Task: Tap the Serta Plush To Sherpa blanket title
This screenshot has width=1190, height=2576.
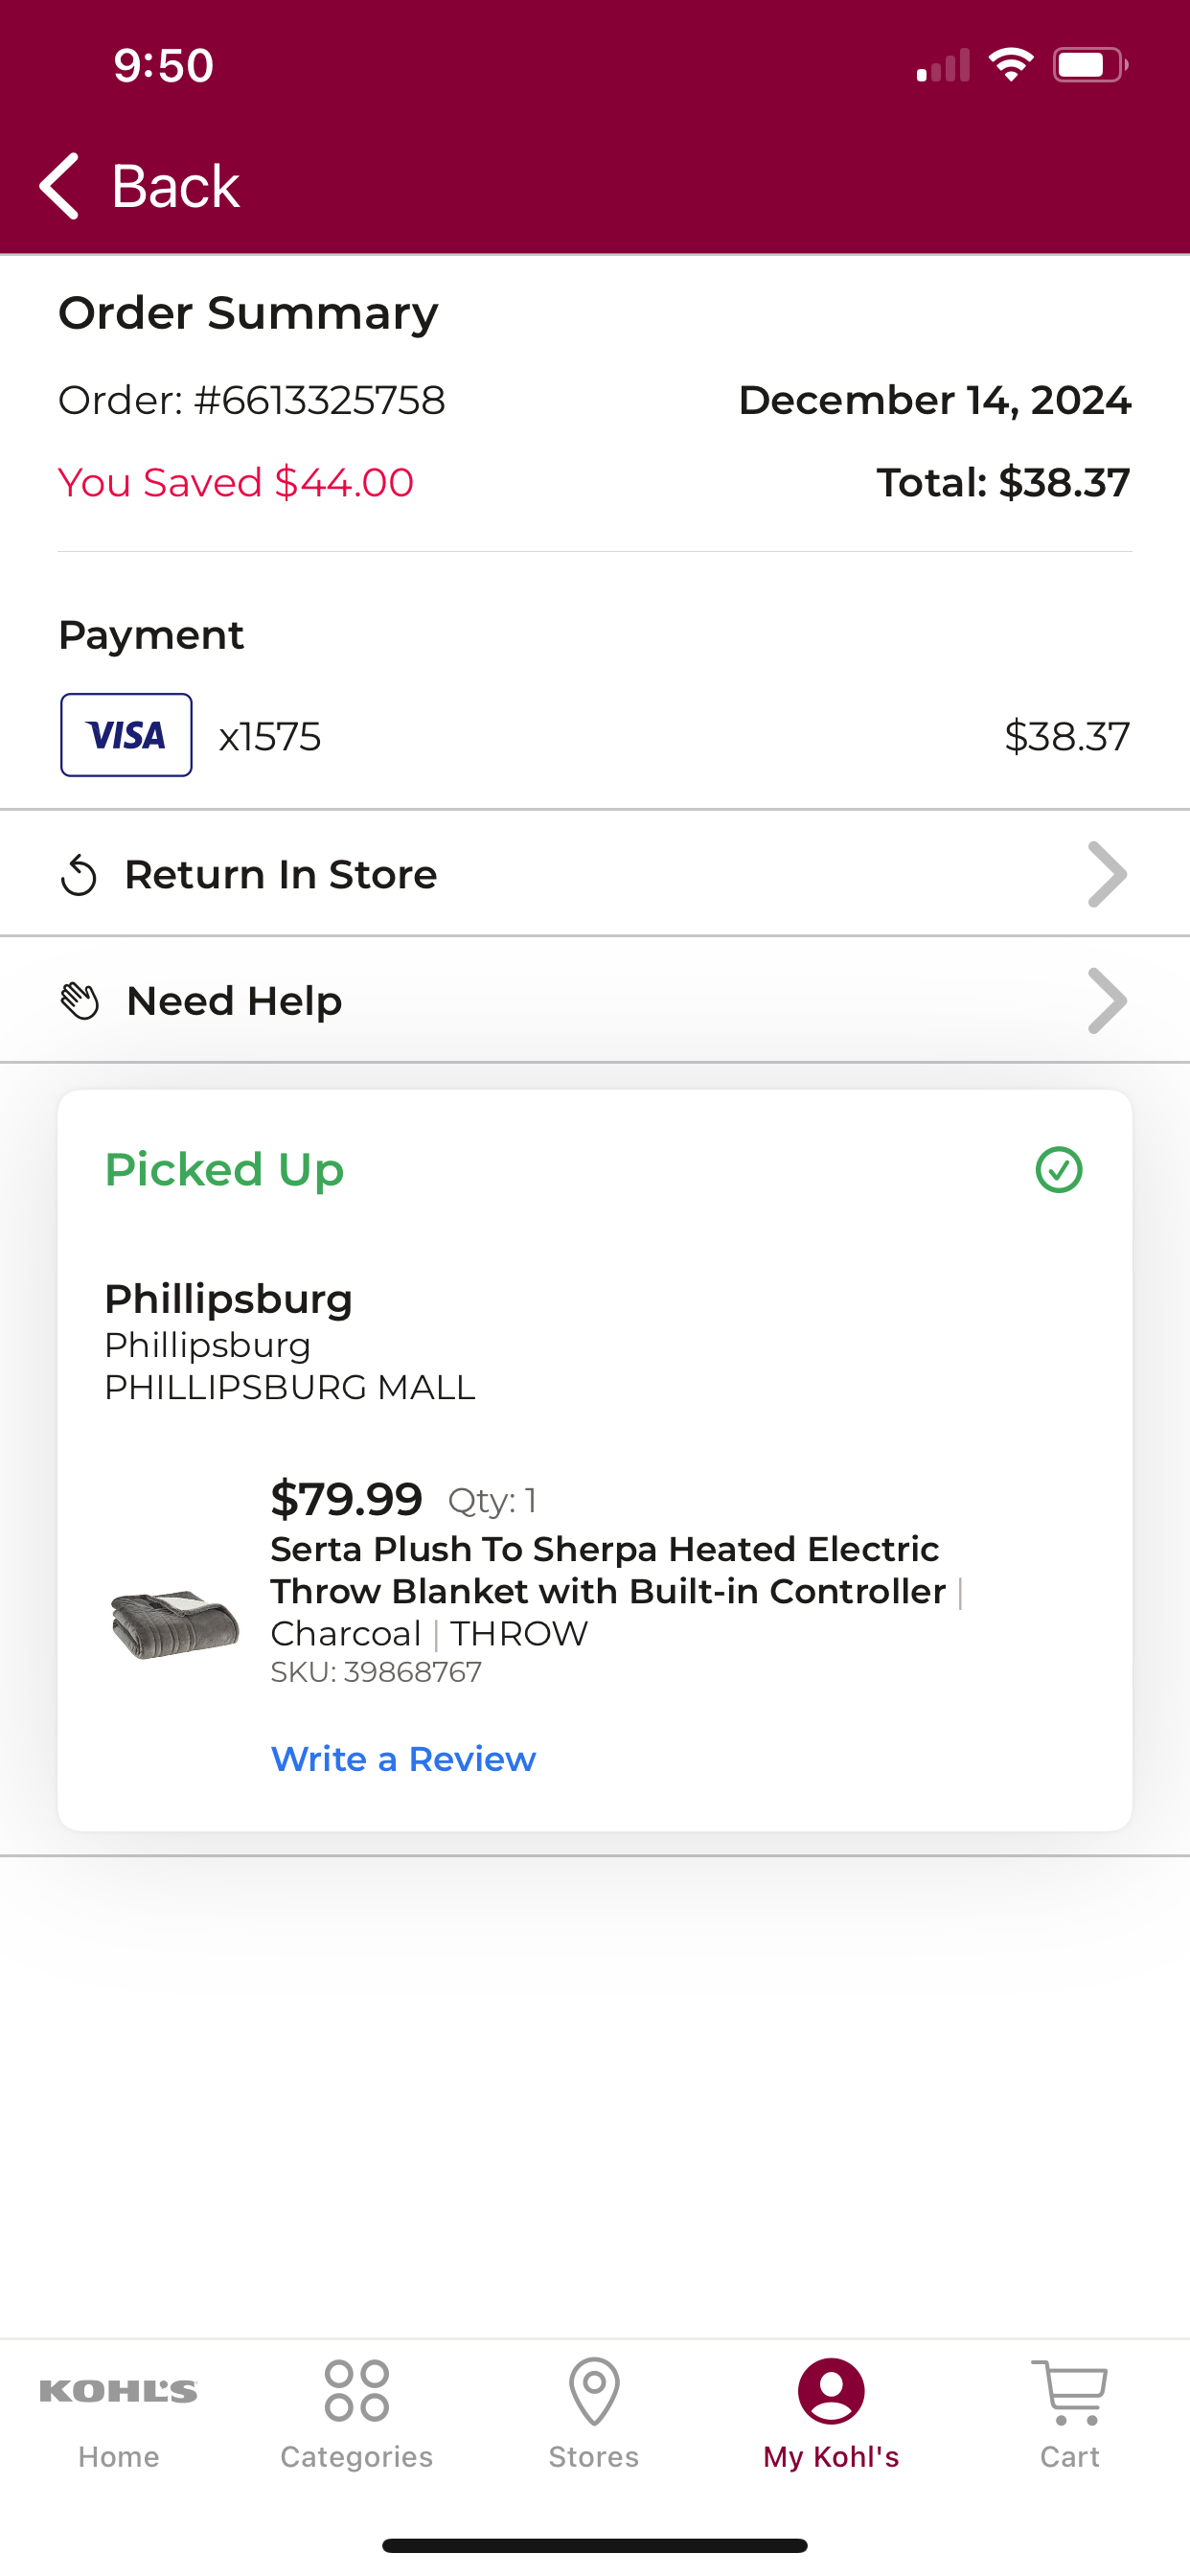Action: [x=608, y=1570]
